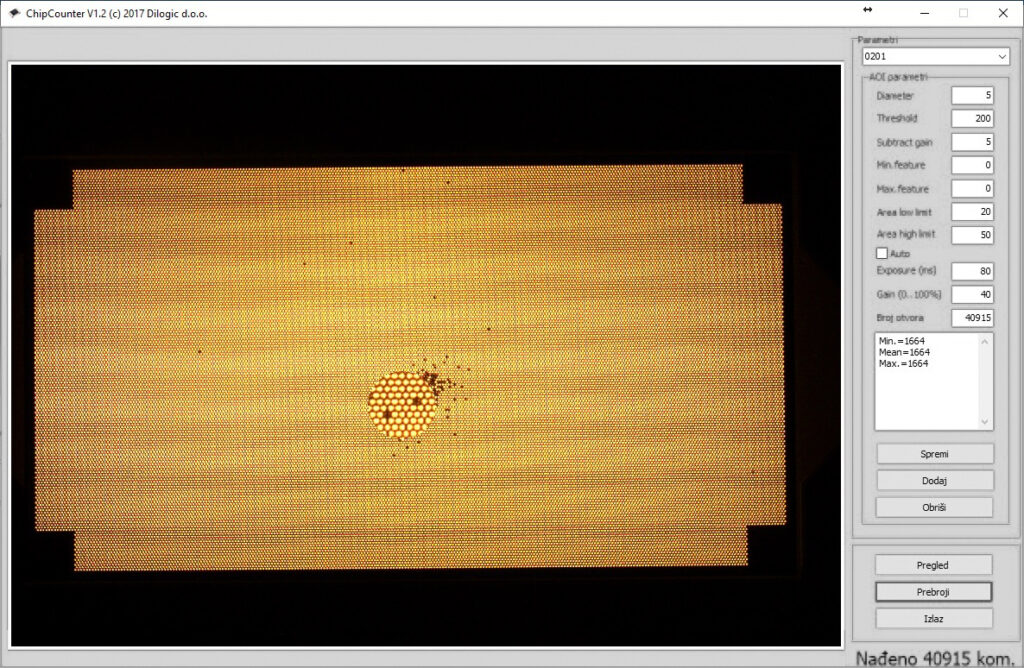
Task: Click the Diameter input field
Action: pyautogui.click(x=972, y=95)
